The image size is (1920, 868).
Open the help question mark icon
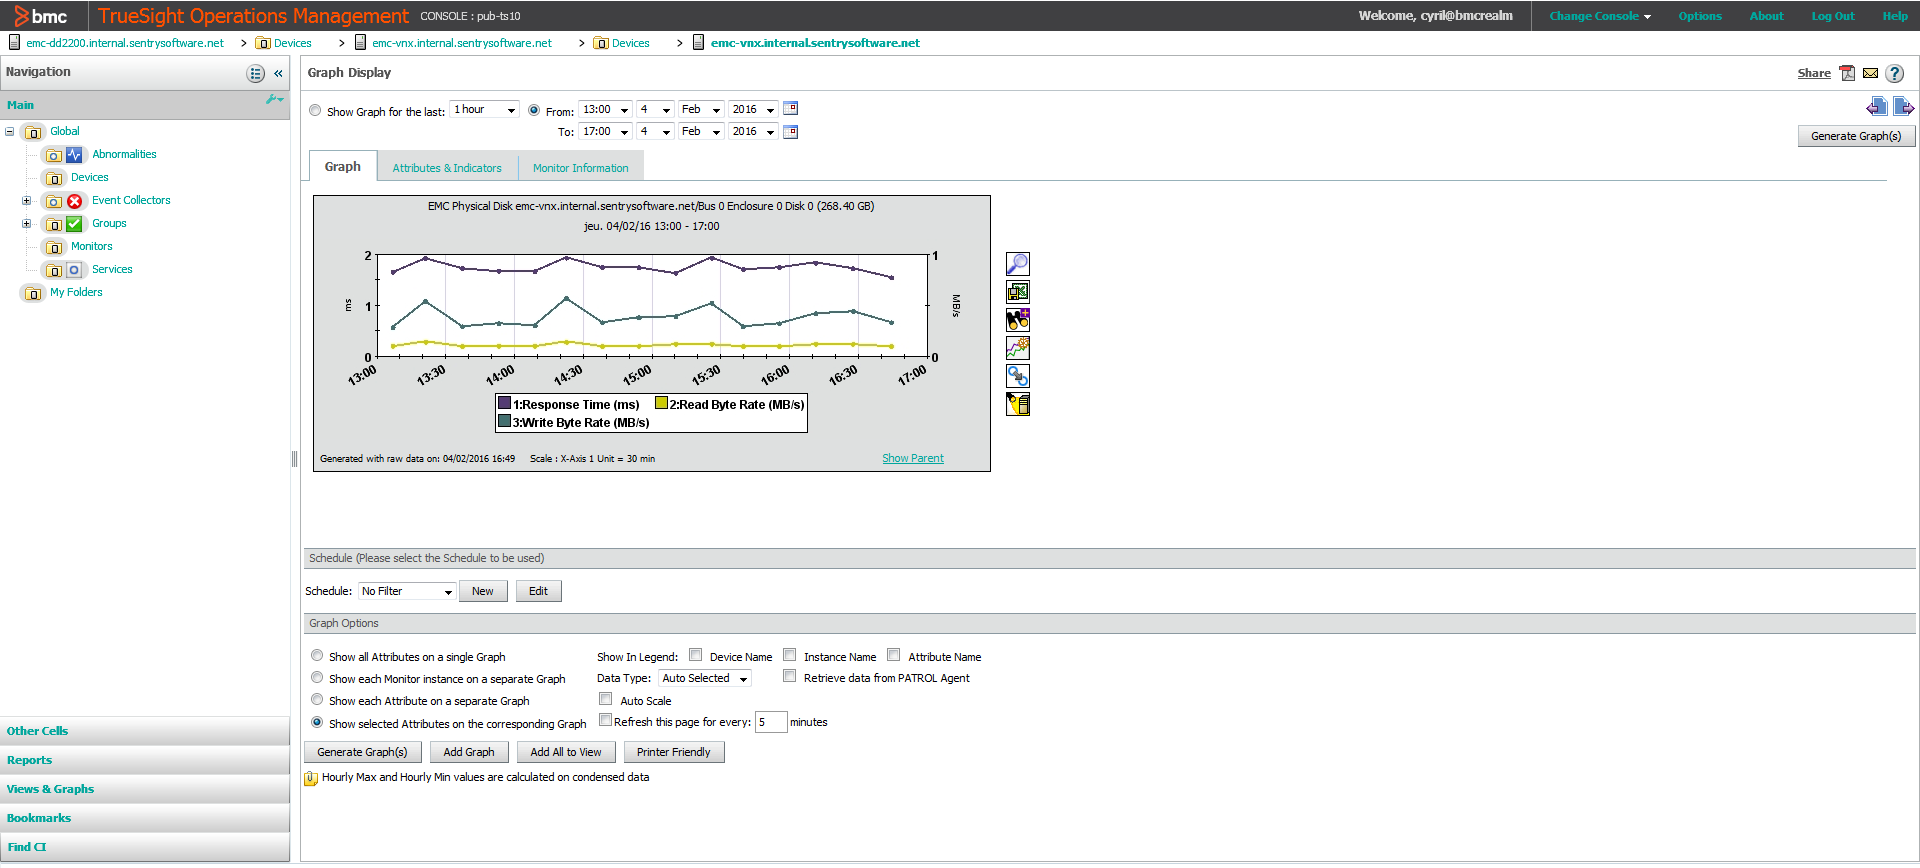pos(1894,73)
